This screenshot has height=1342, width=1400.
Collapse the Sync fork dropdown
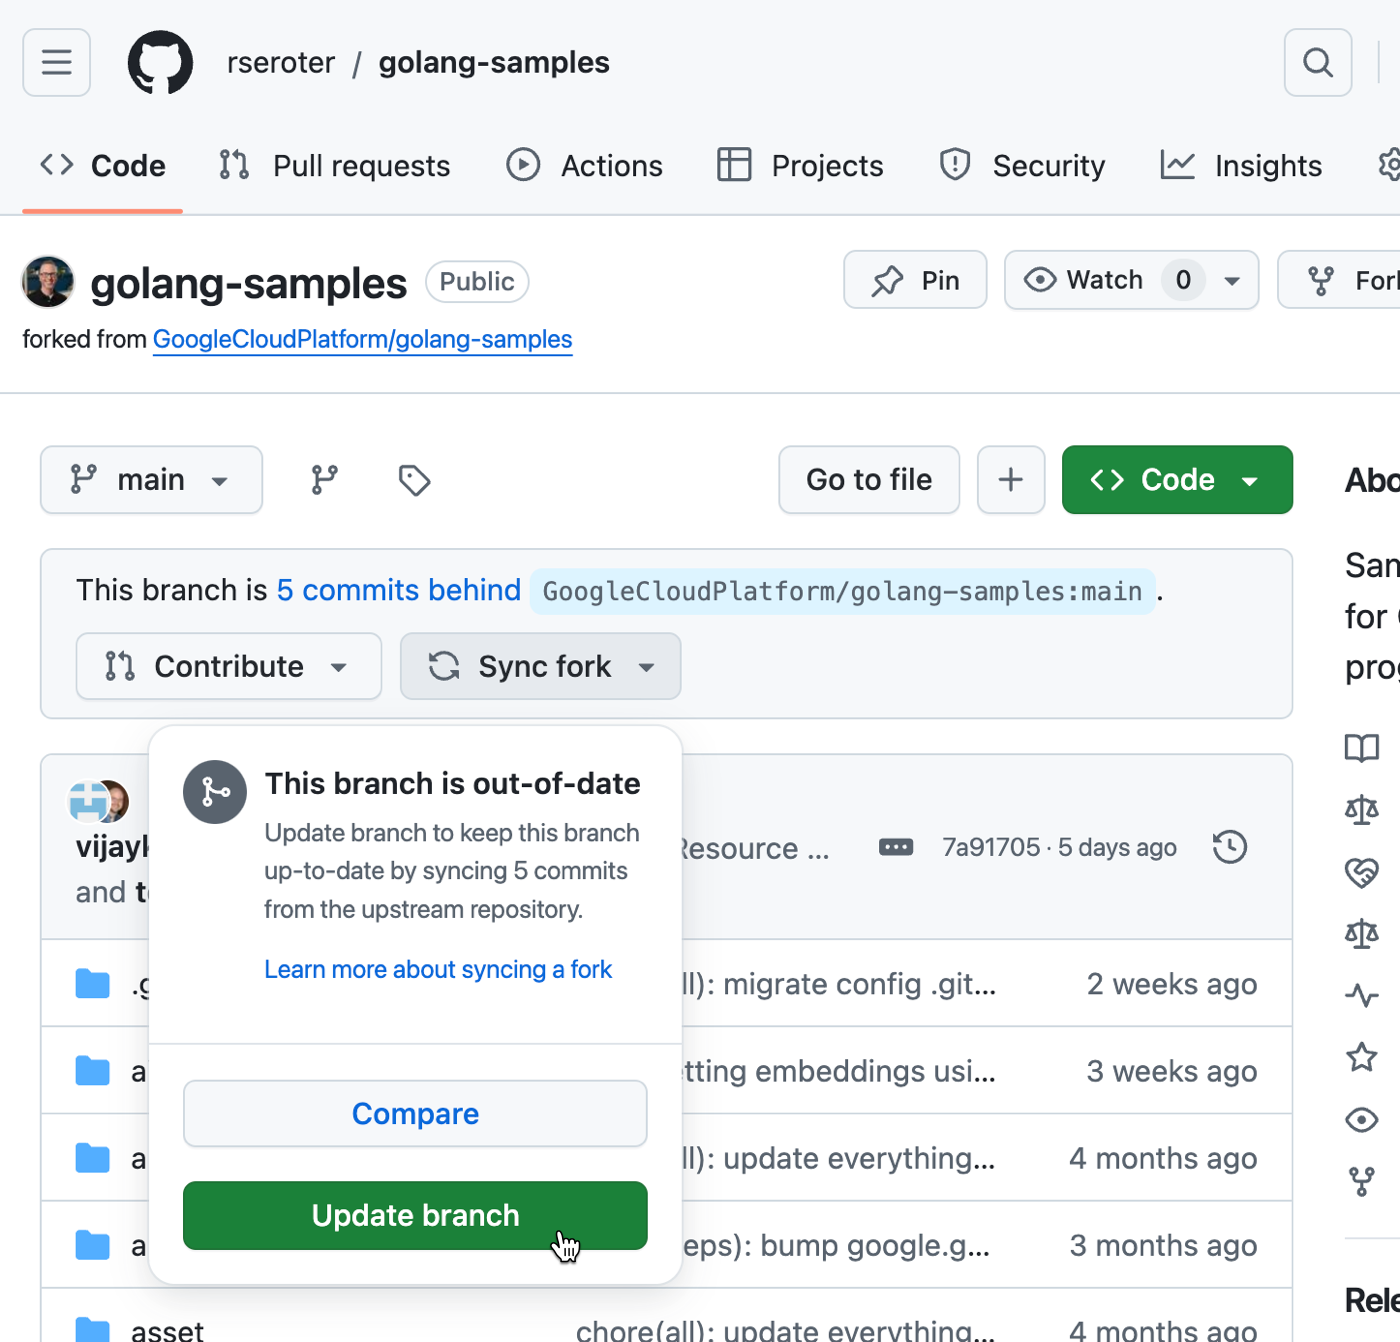pyautogui.click(x=540, y=666)
